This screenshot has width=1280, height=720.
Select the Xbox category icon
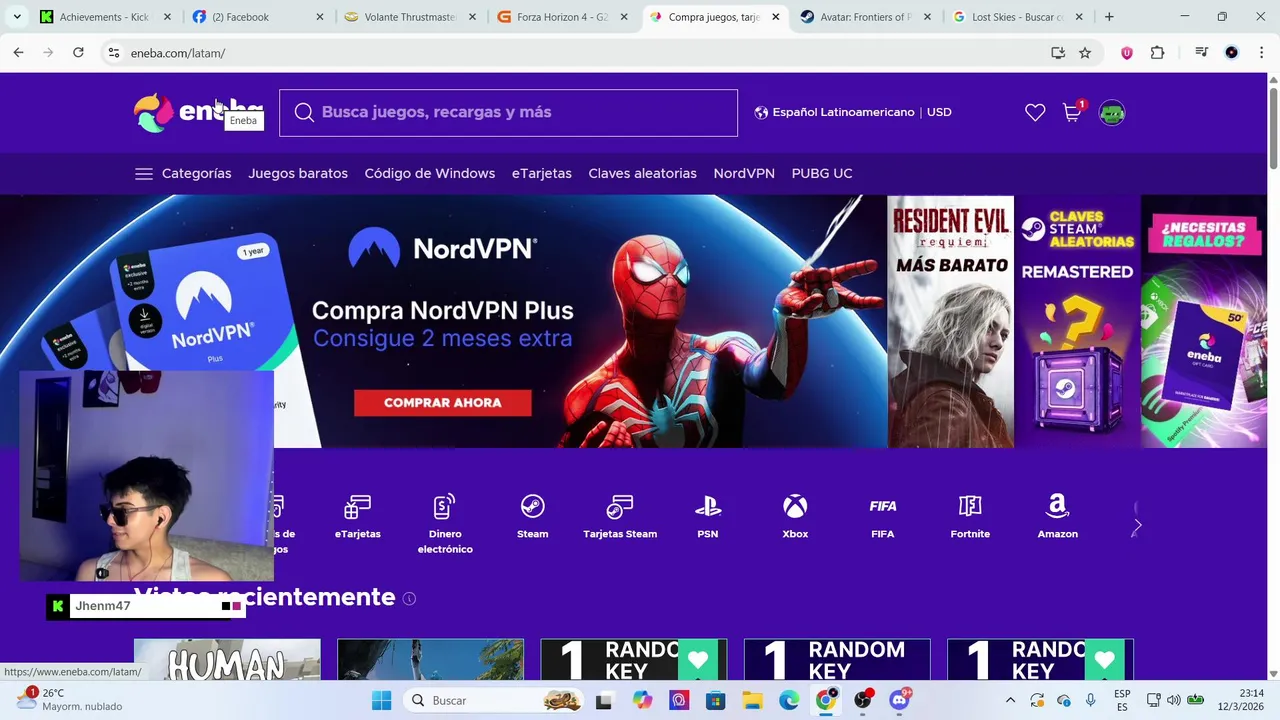795,517
